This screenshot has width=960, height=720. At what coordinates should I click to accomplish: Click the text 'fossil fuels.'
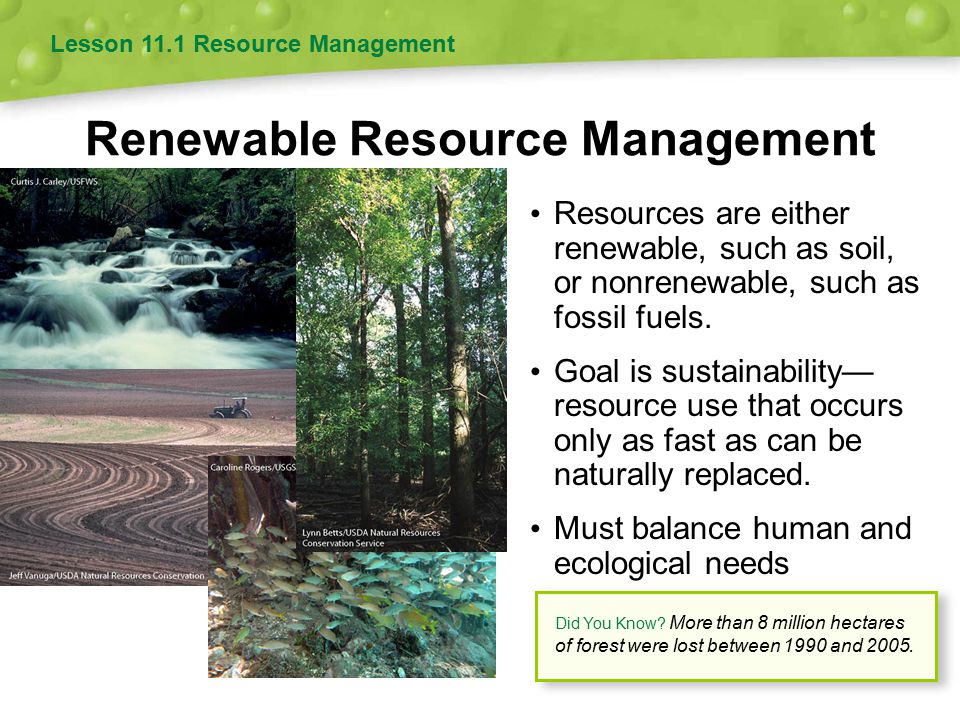pos(632,317)
